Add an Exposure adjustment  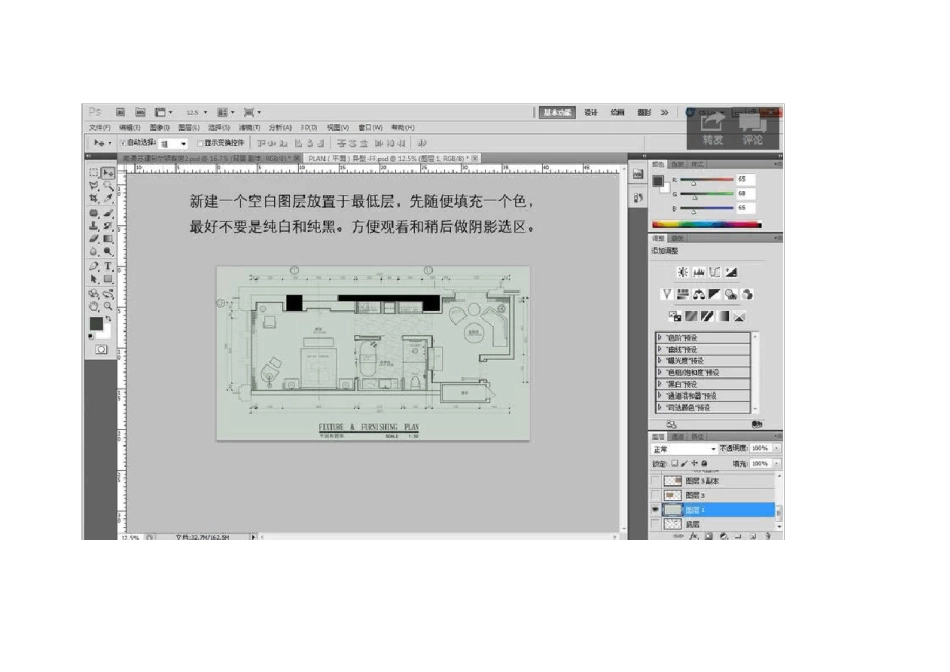pyautogui.click(x=731, y=272)
